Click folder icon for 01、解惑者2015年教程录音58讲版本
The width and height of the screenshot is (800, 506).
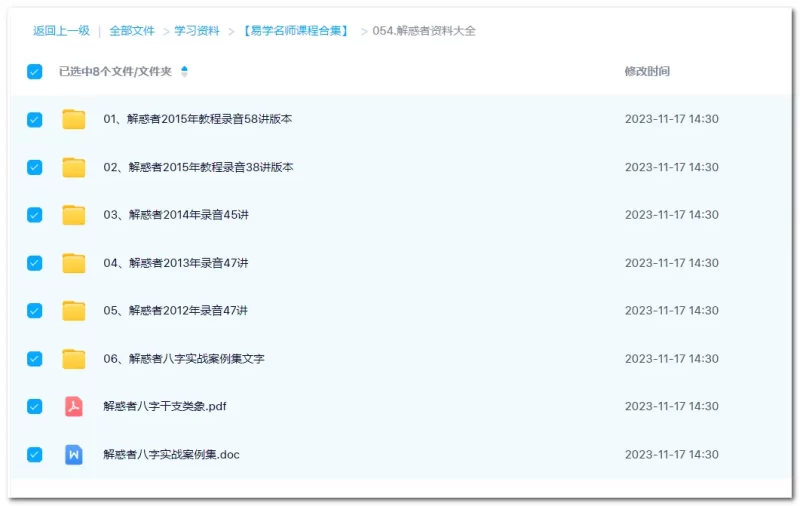73,119
